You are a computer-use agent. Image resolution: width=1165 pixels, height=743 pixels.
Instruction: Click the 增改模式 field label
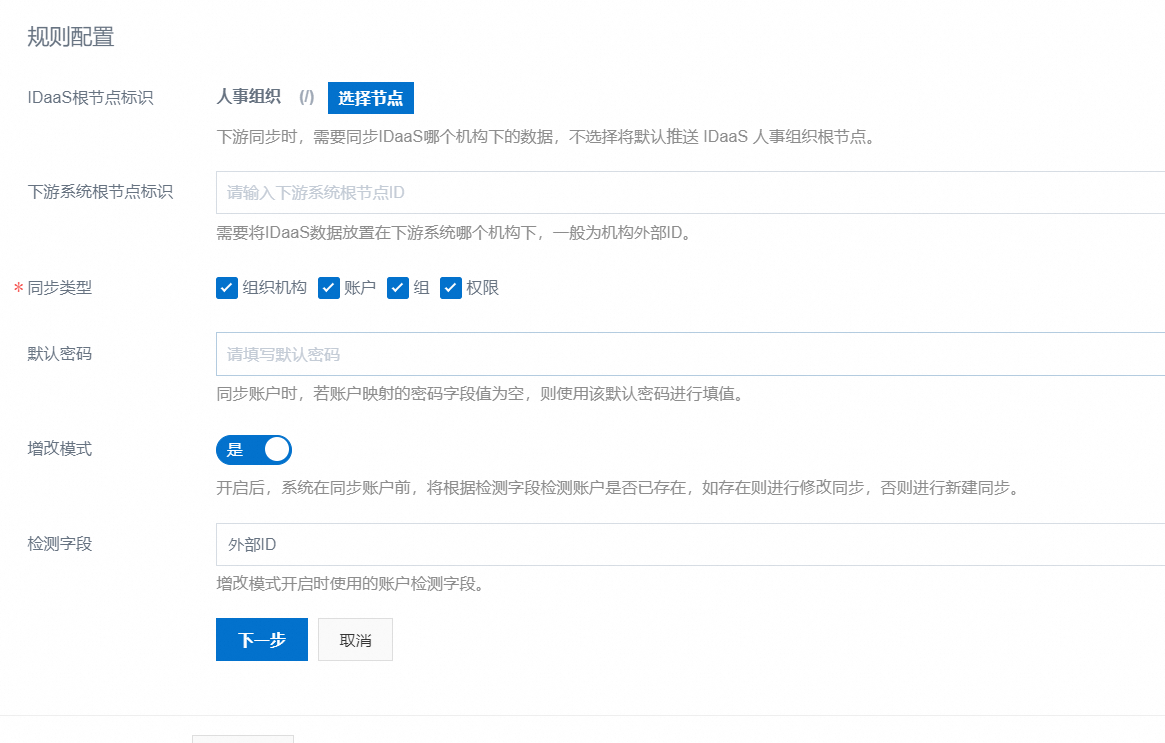click(x=59, y=449)
